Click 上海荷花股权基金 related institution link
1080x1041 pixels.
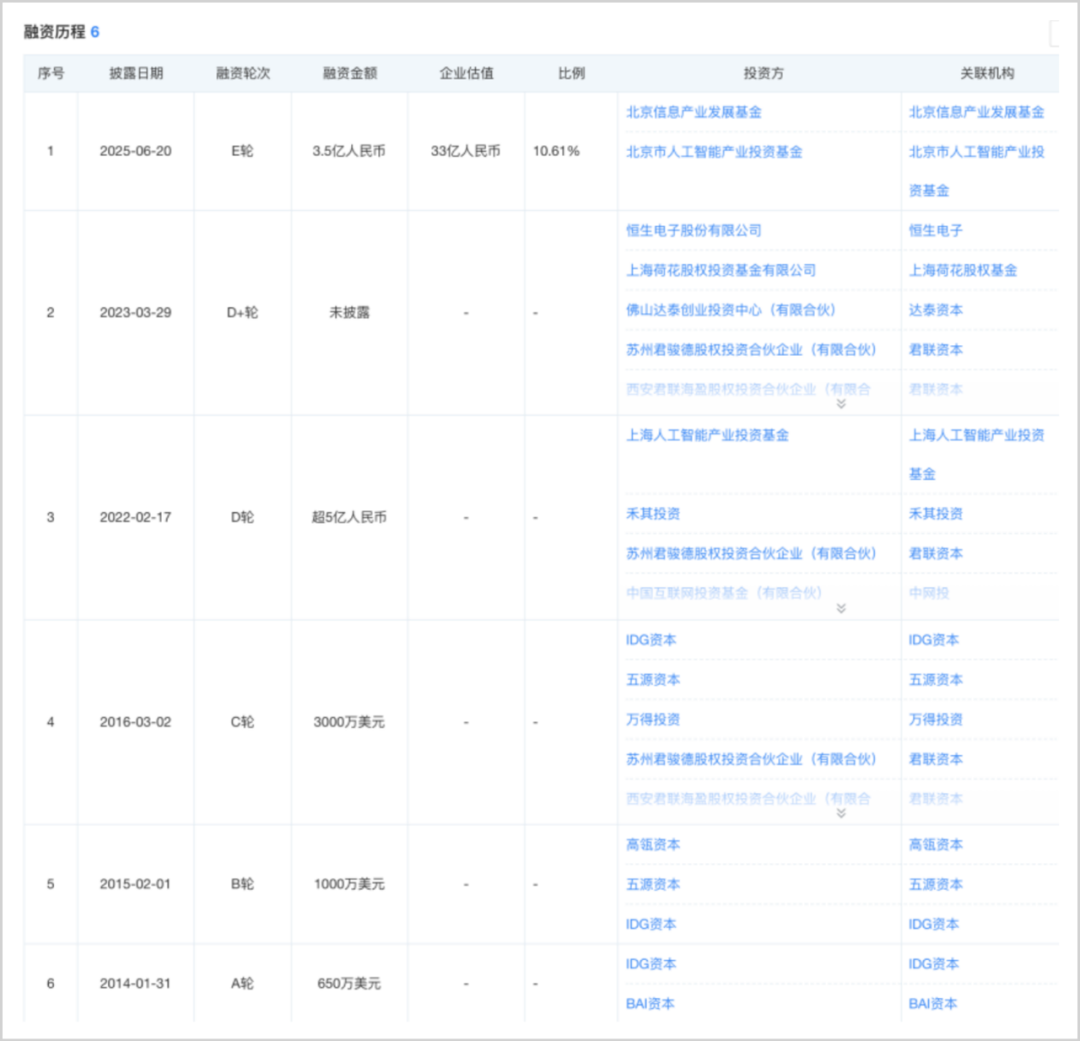963,270
